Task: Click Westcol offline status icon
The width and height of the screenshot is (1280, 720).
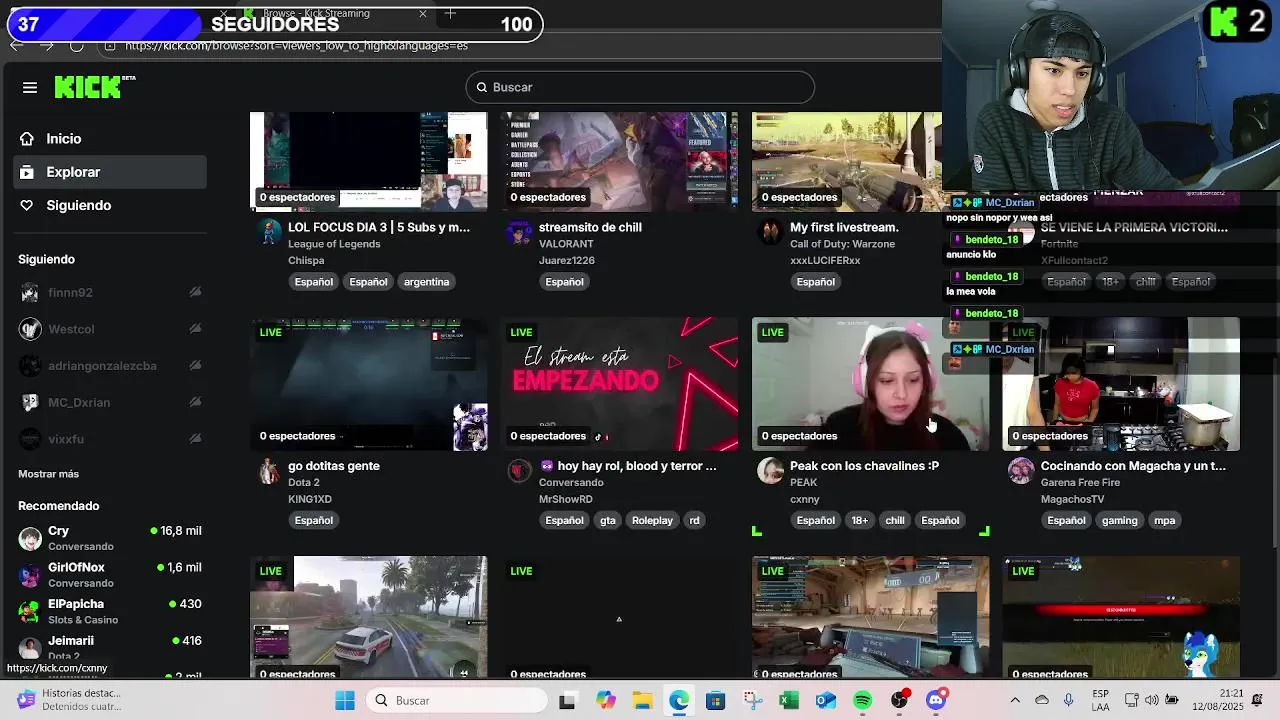Action: (x=195, y=329)
